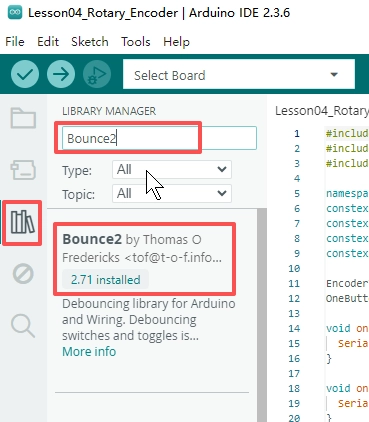The image size is (369, 422).
Task: Click the 2.71 installed version badge
Action: click(105, 280)
